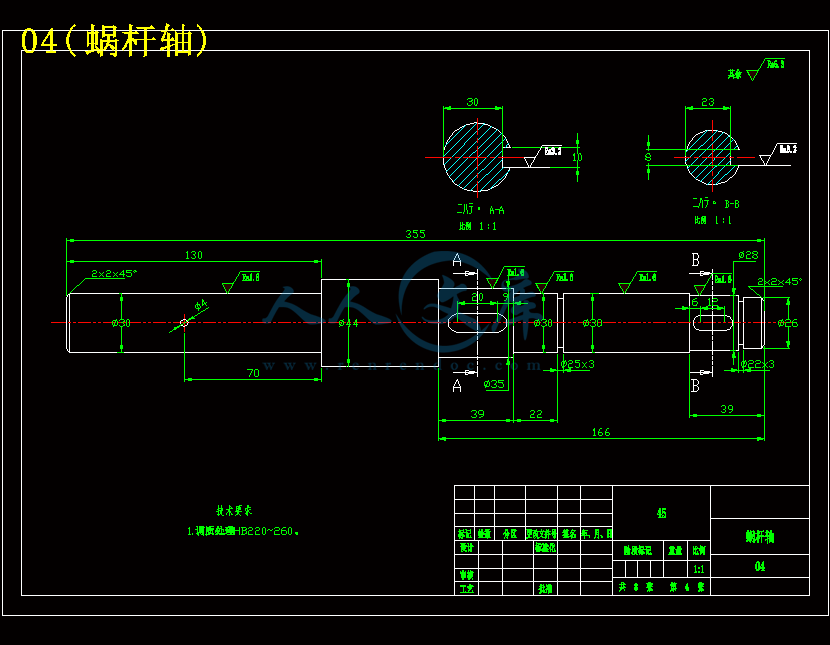Select the φ26 diameter dimension
The height and width of the screenshot is (645, 830).
[x=788, y=323]
